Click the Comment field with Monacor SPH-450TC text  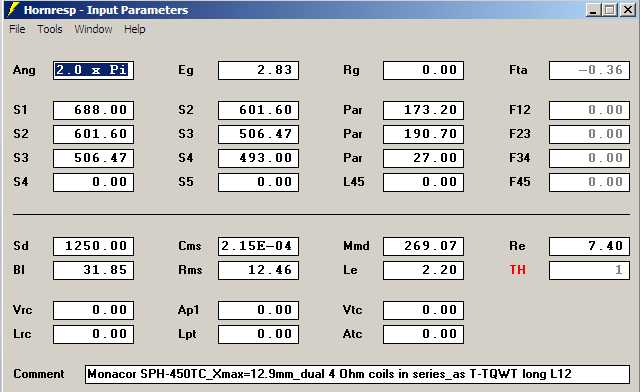358,374
